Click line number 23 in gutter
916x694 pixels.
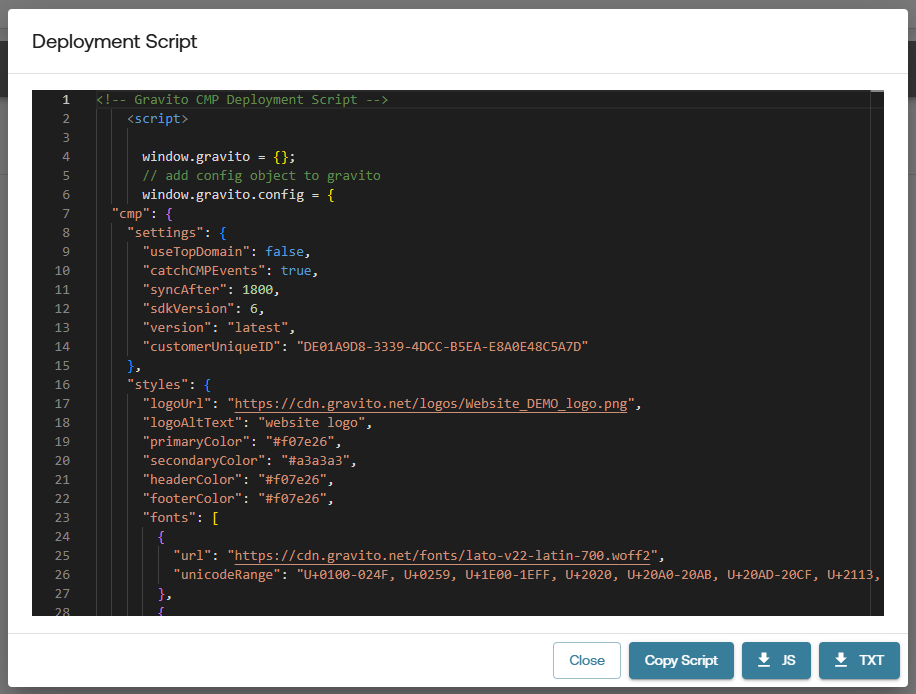tap(62, 518)
